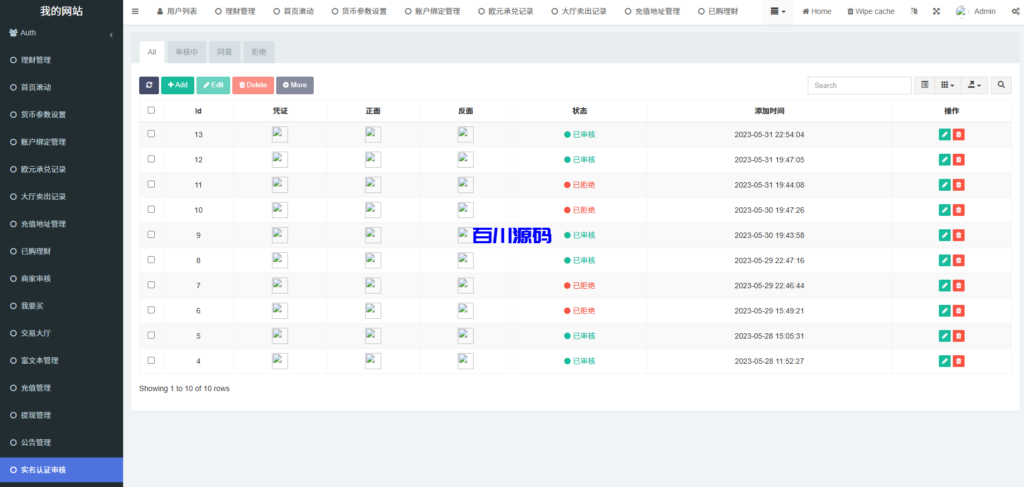
Task: Click the red Delete toolbar button
Action: (x=253, y=85)
